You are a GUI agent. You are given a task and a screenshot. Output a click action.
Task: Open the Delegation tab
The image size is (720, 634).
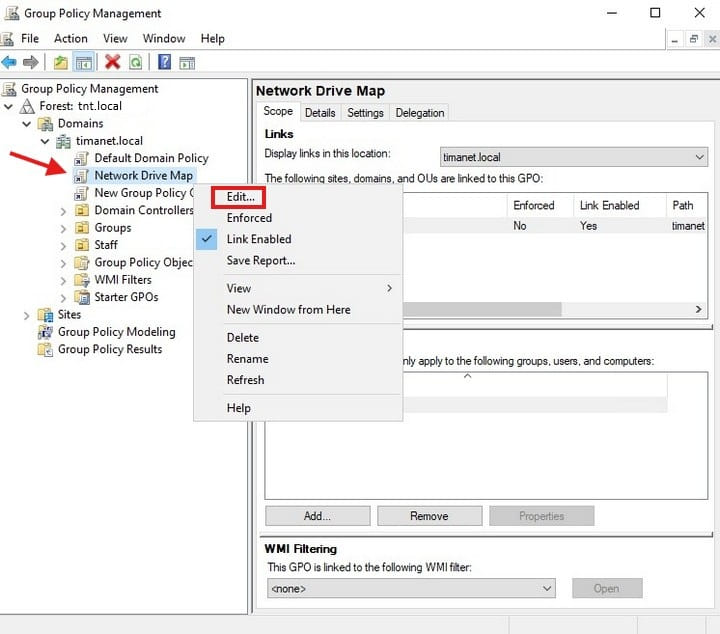coord(420,113)
